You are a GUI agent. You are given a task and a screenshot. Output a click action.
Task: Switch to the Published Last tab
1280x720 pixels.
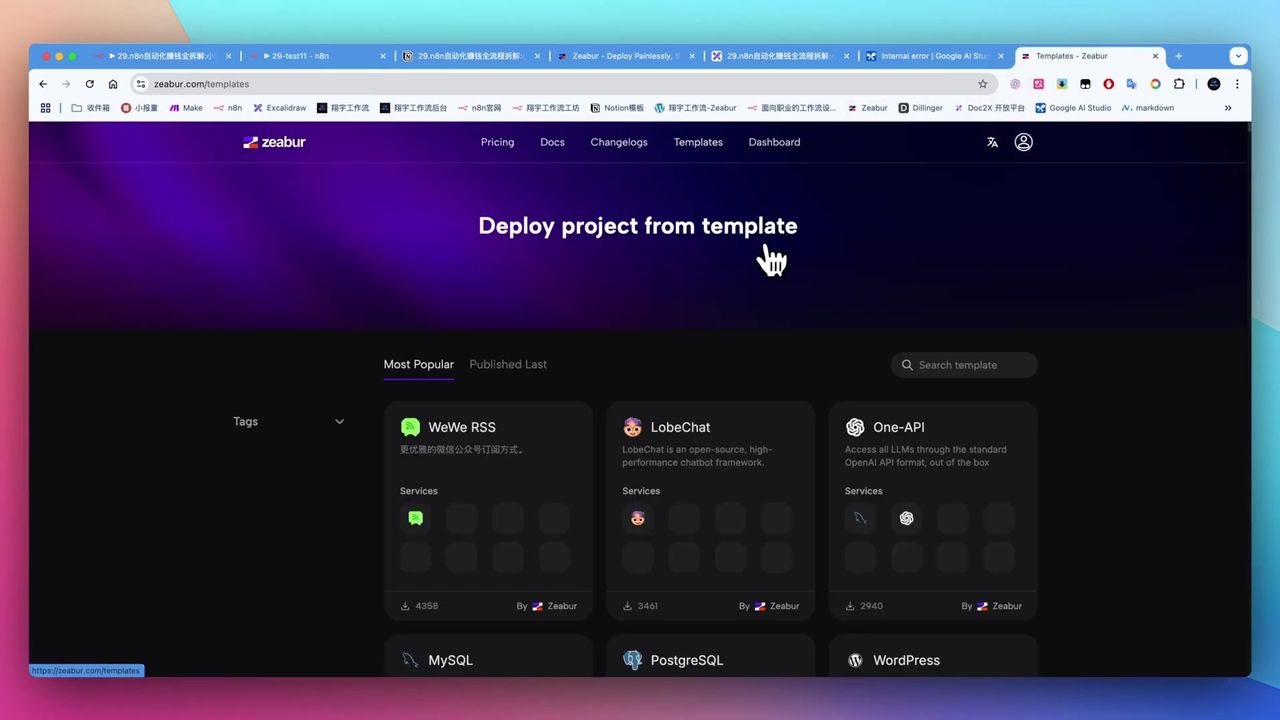click(x=508, y=364)
